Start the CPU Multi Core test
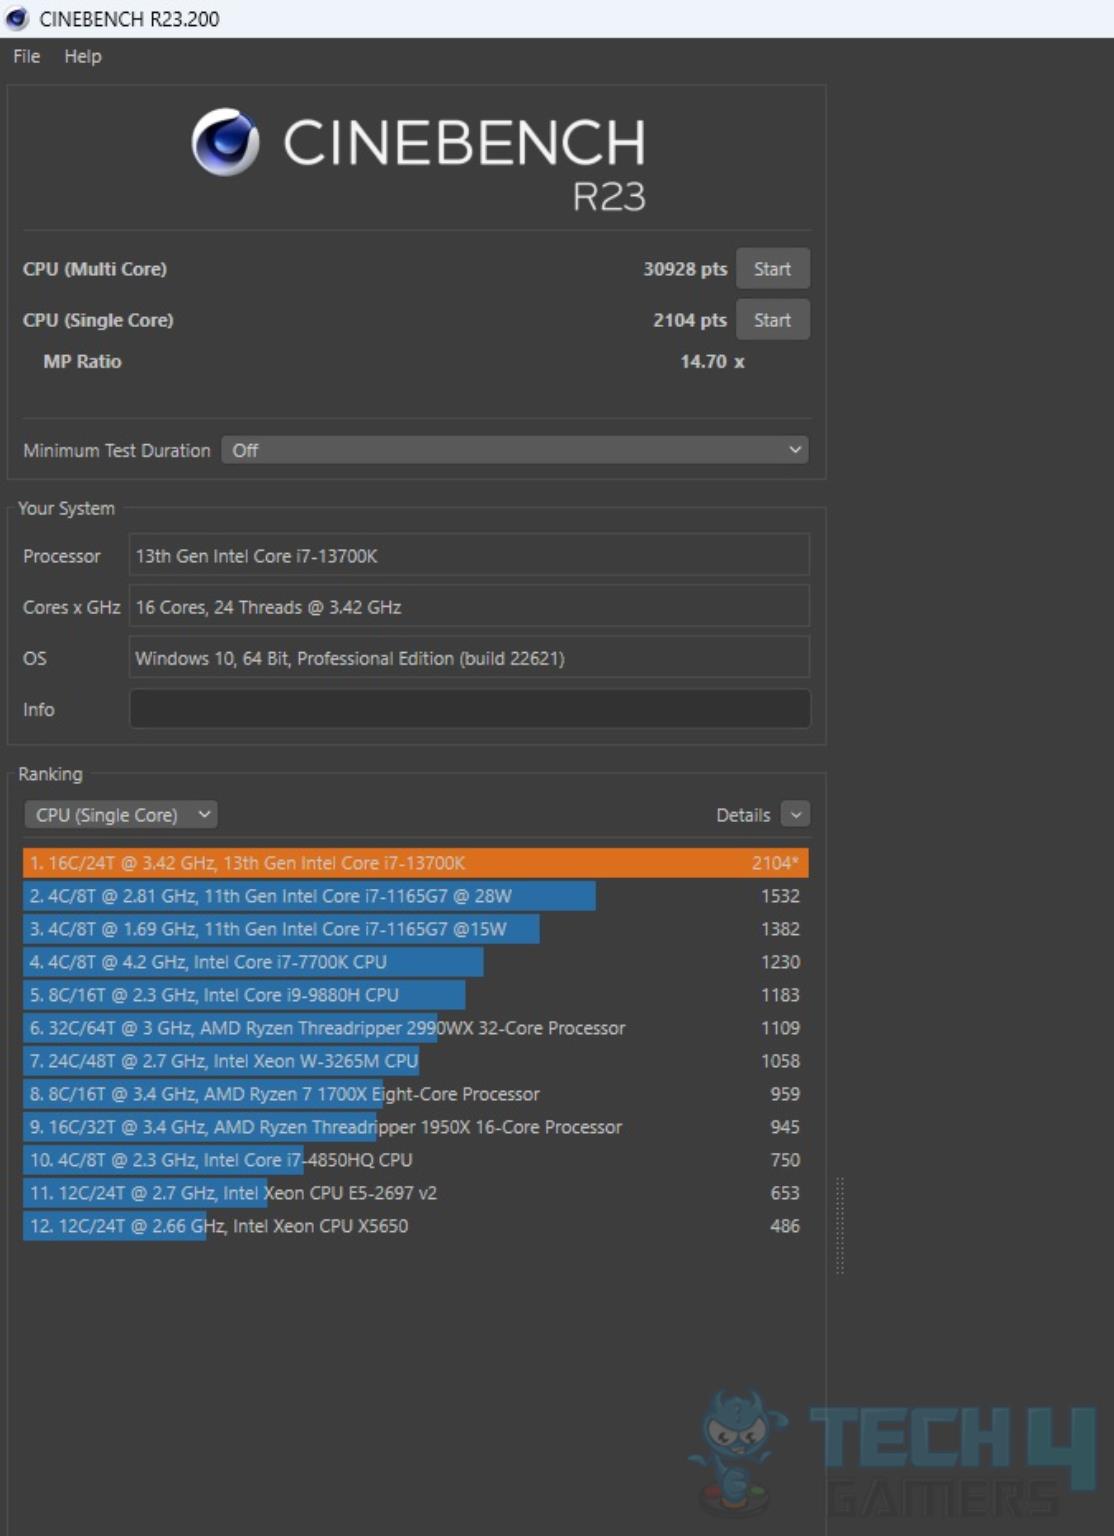Screen dimensions: 1114x1536 [772, 269]
